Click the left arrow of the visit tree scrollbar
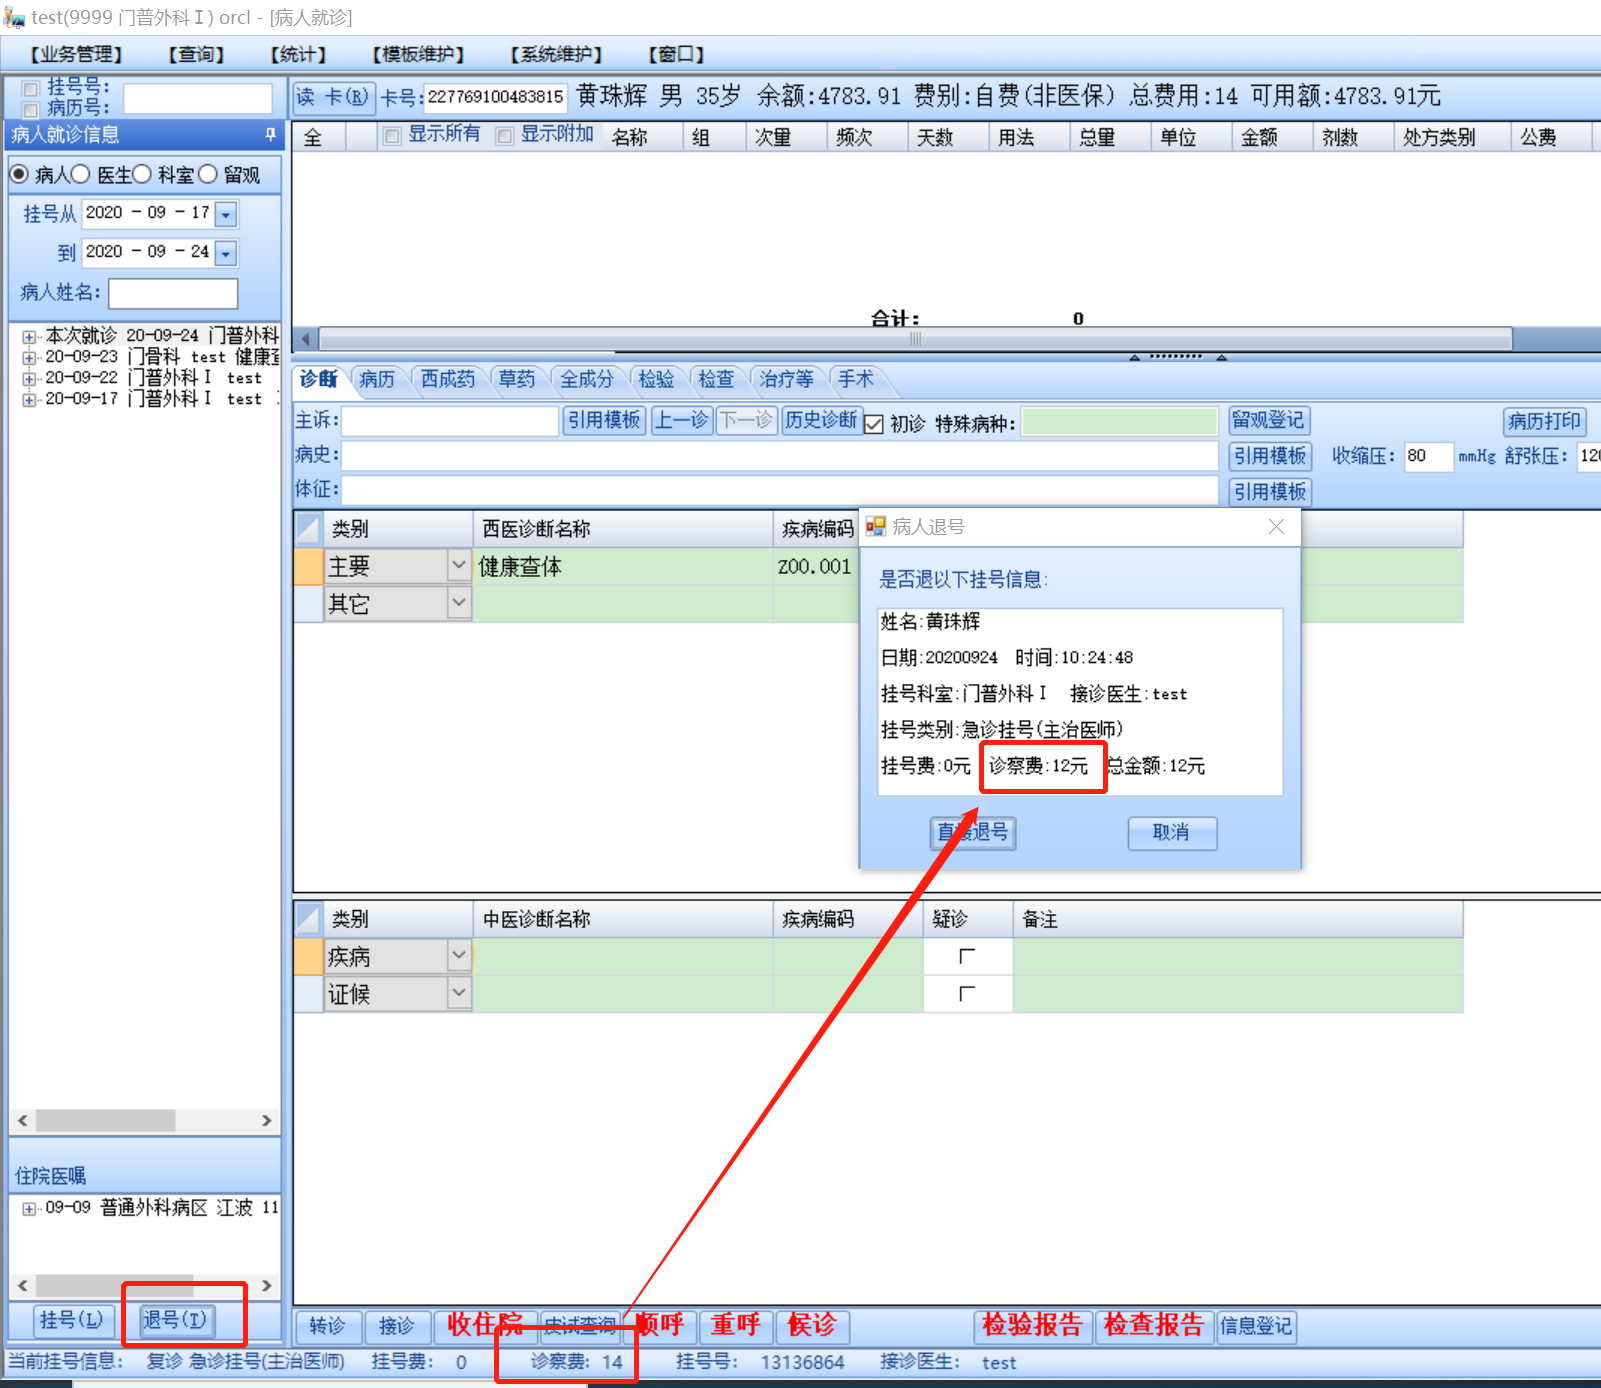This screenshot has width=1601, height=1388. (23, 1120)
